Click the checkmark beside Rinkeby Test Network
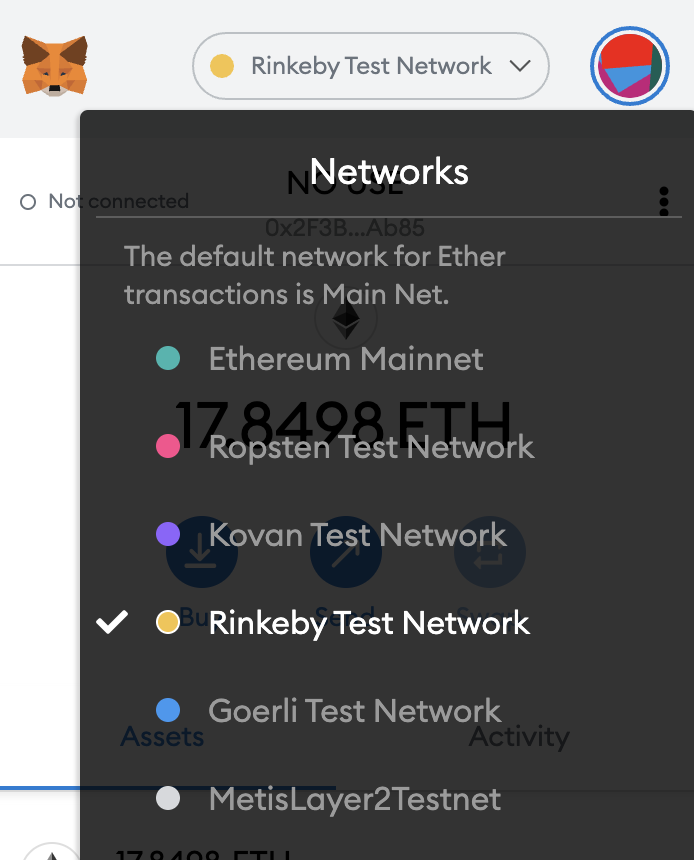Screen dimensions: 694x860 (112, 622)
